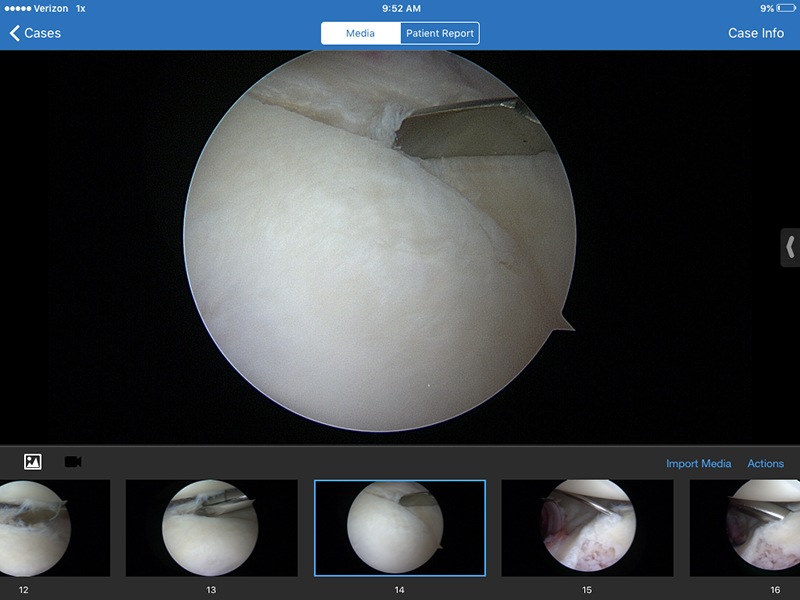The image size is (800, 600).
Task: Open the Actions menu
Action: [765, 463]
